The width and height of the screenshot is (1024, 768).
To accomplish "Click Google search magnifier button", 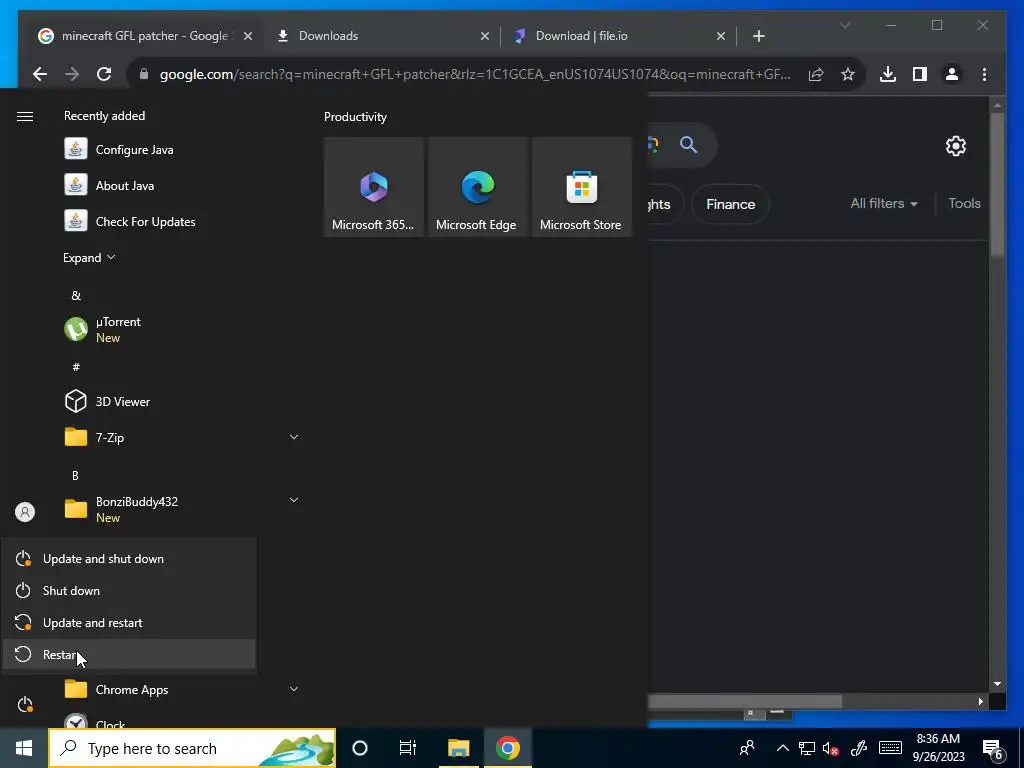I will click(x=689, y=144).
